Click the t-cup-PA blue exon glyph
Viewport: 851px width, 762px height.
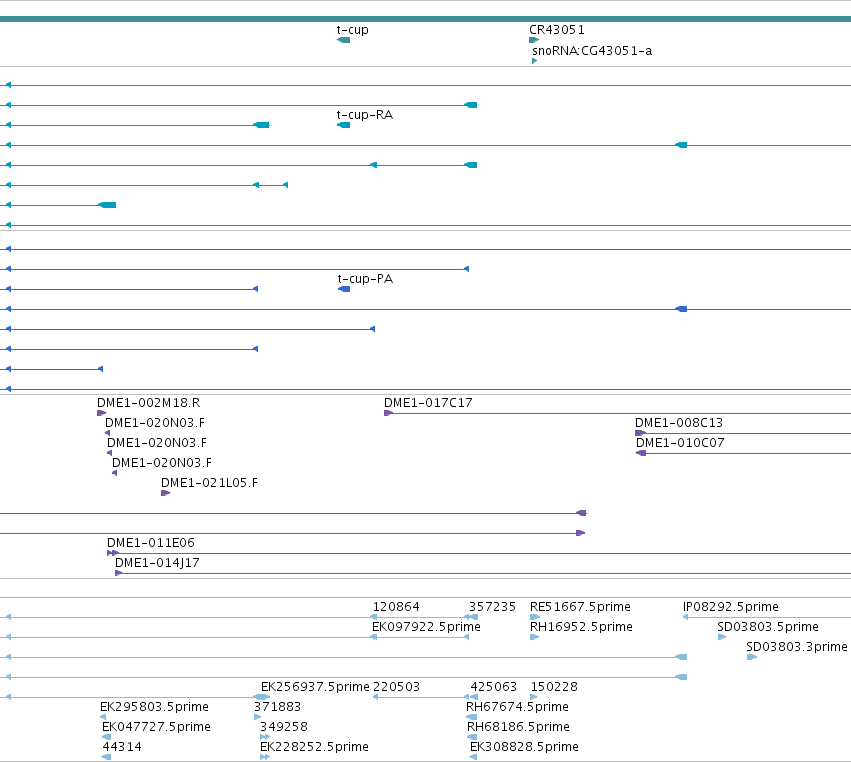(344, 289)
